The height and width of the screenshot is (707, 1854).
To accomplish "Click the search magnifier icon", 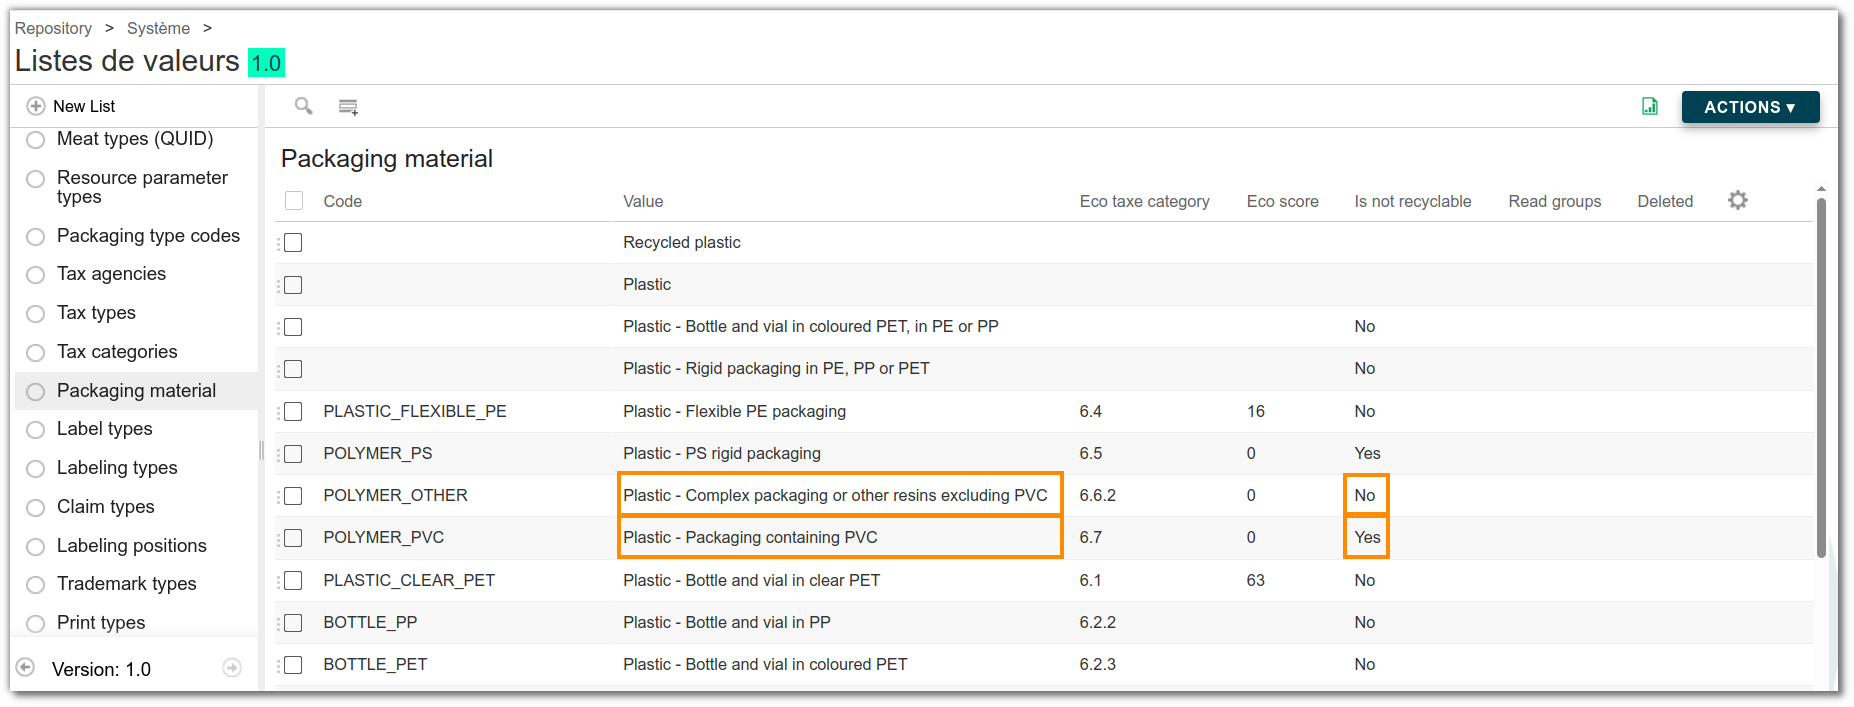I will pyautogui.click(x=303, y=106).
